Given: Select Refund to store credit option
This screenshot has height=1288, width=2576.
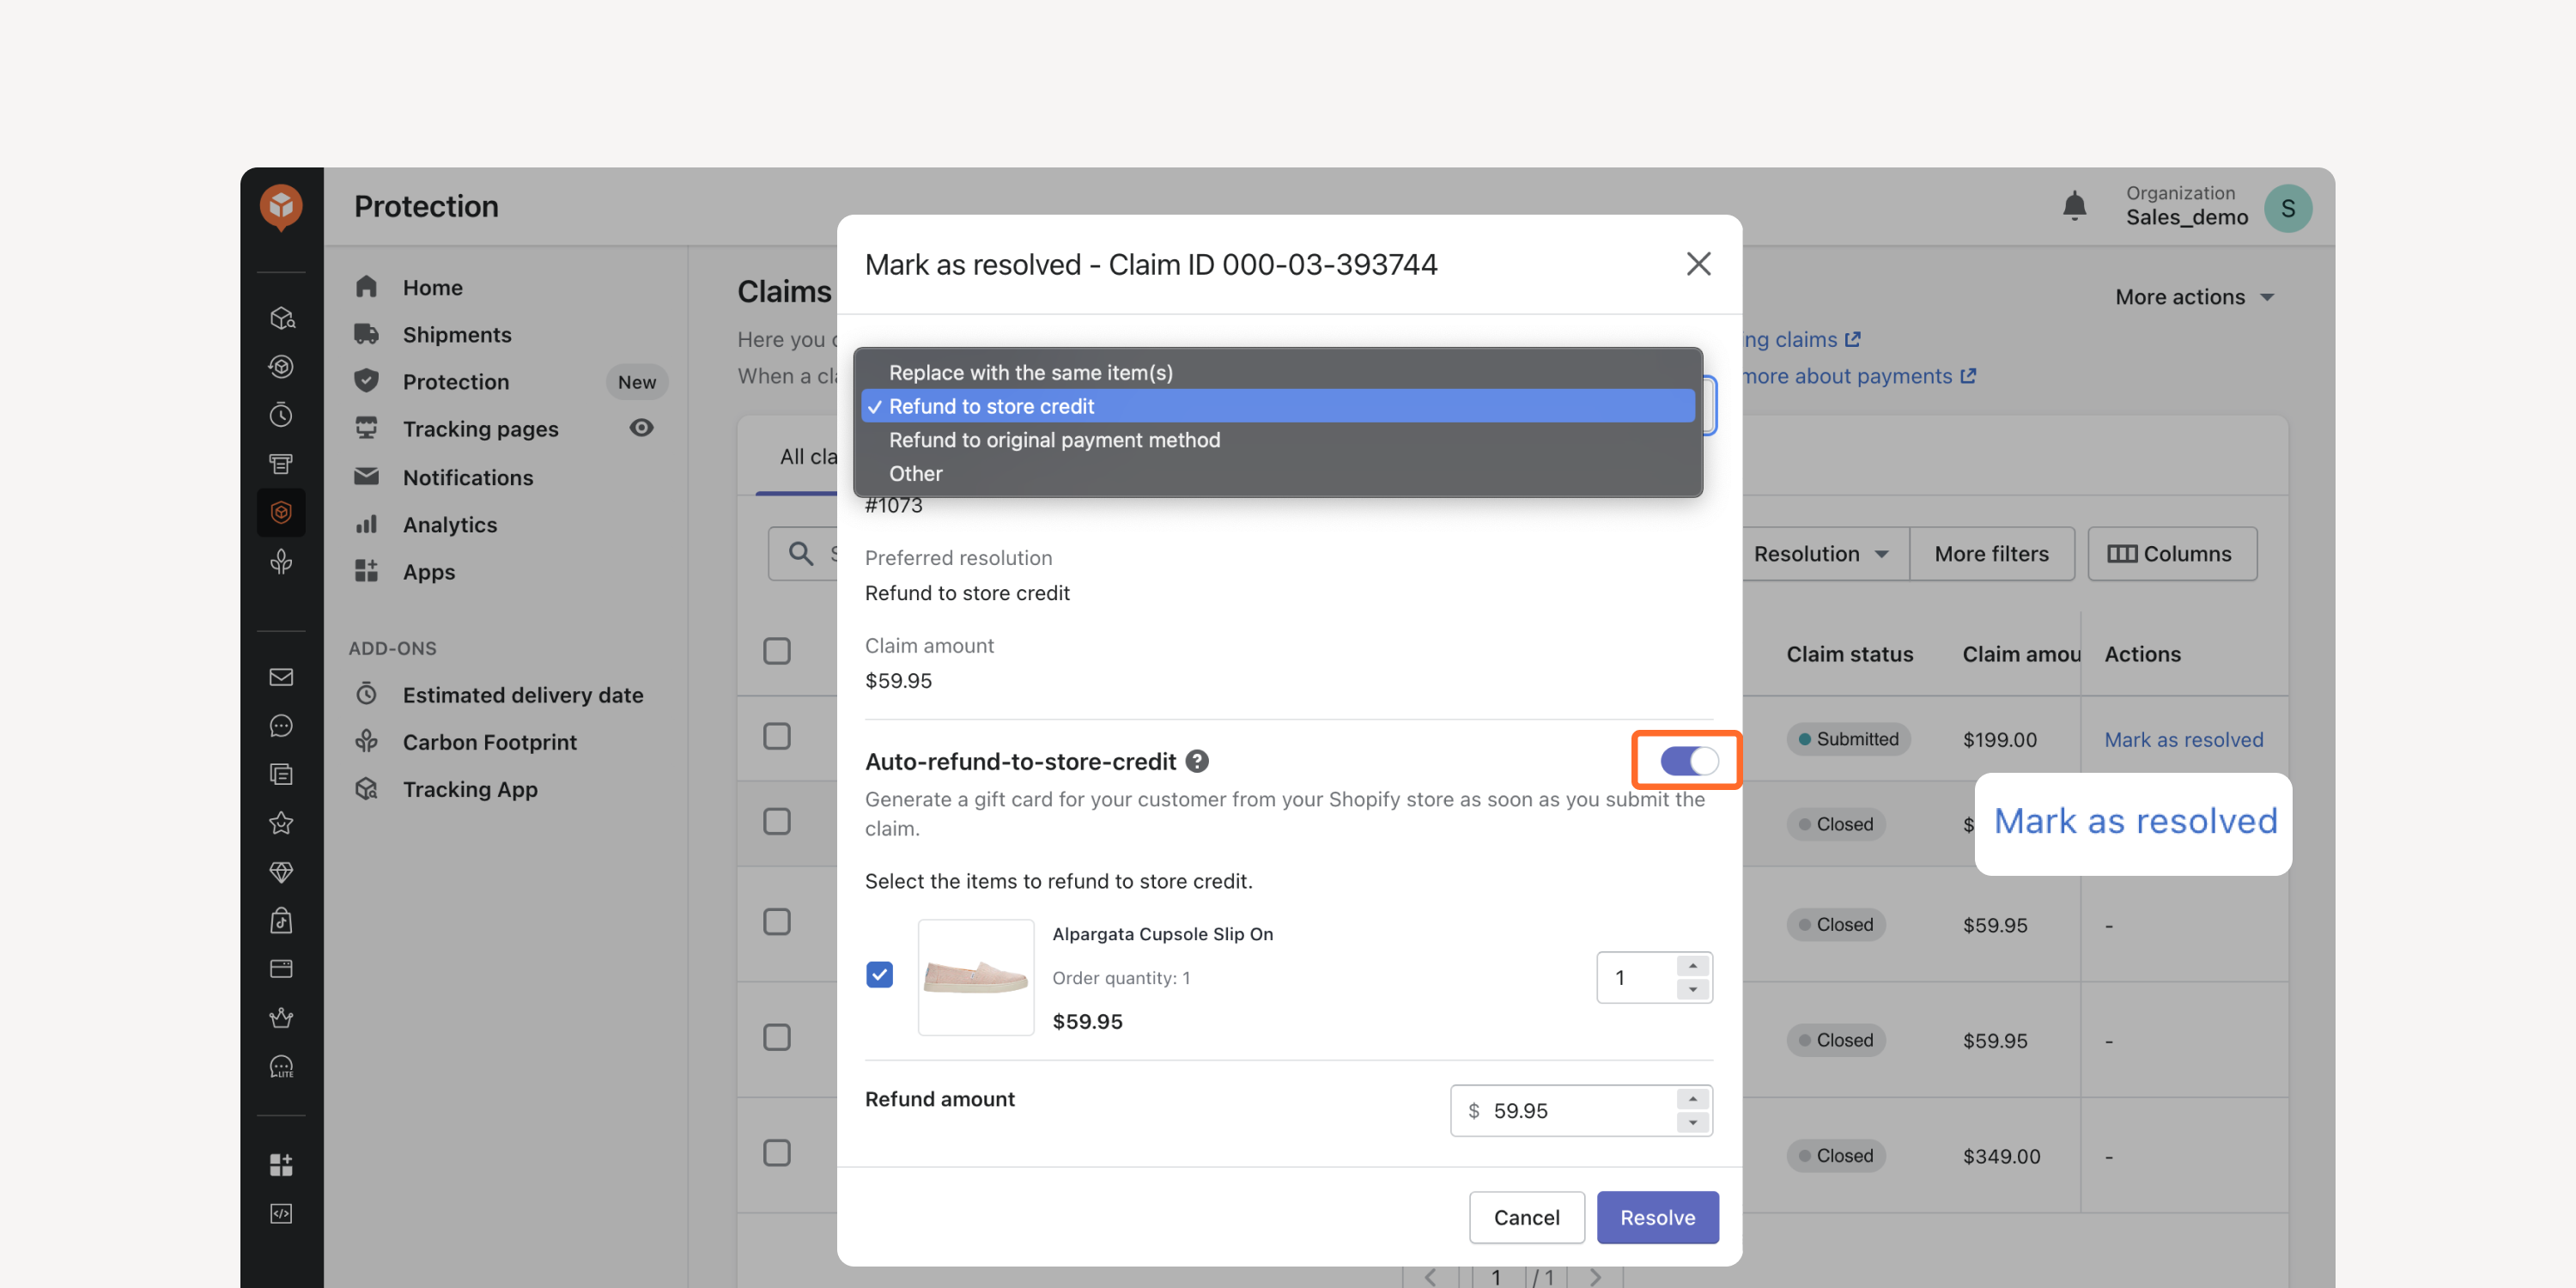Looking at the screenshot, I should (x=1278, y=406).
